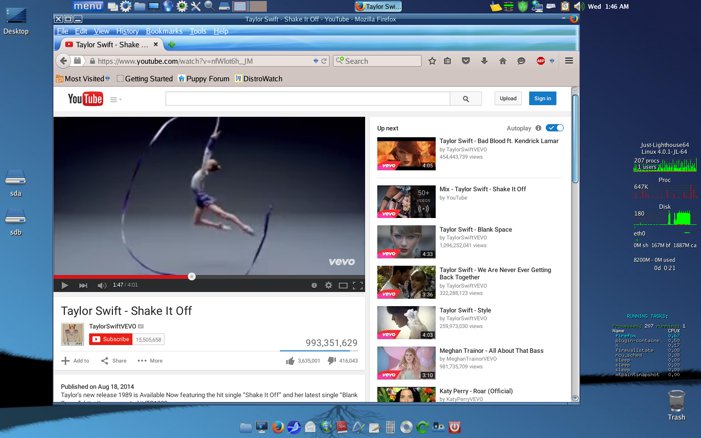Click the Add to button

click(x=75, y=361)
